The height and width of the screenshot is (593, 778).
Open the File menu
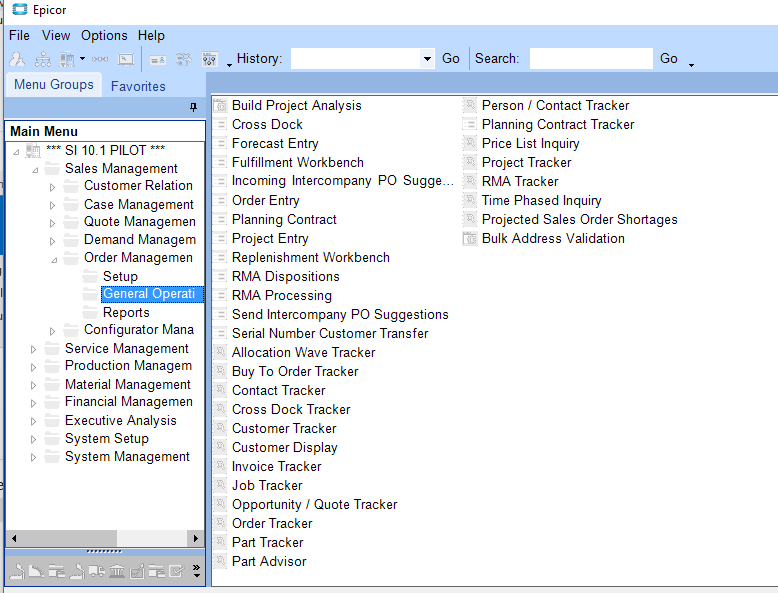[x=19, y=36]
